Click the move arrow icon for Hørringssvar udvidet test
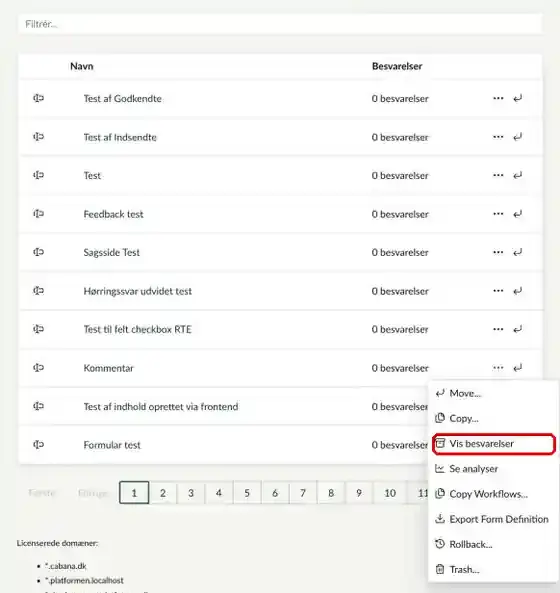The width and height of the screenshot is (560, 593). (x=518, y=291)
